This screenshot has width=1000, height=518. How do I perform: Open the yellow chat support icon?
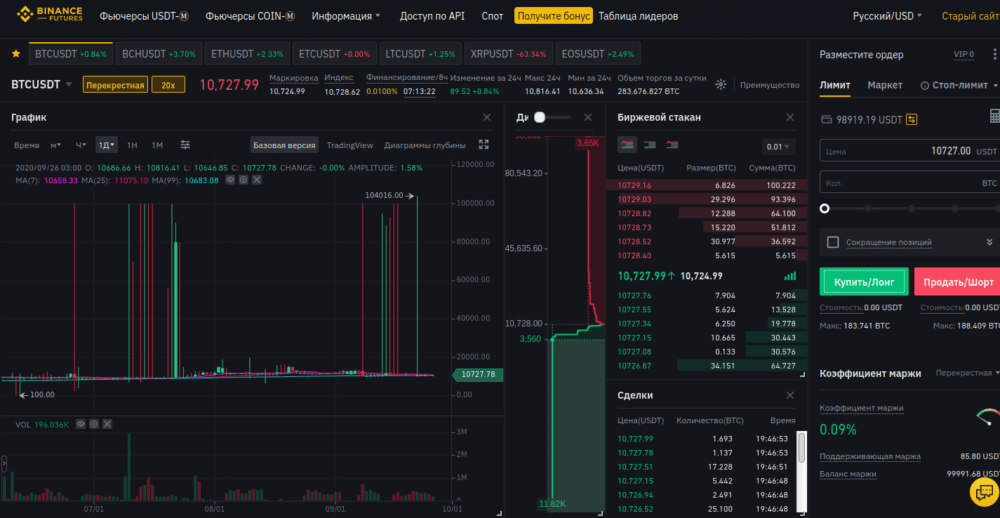click(982, 492)
